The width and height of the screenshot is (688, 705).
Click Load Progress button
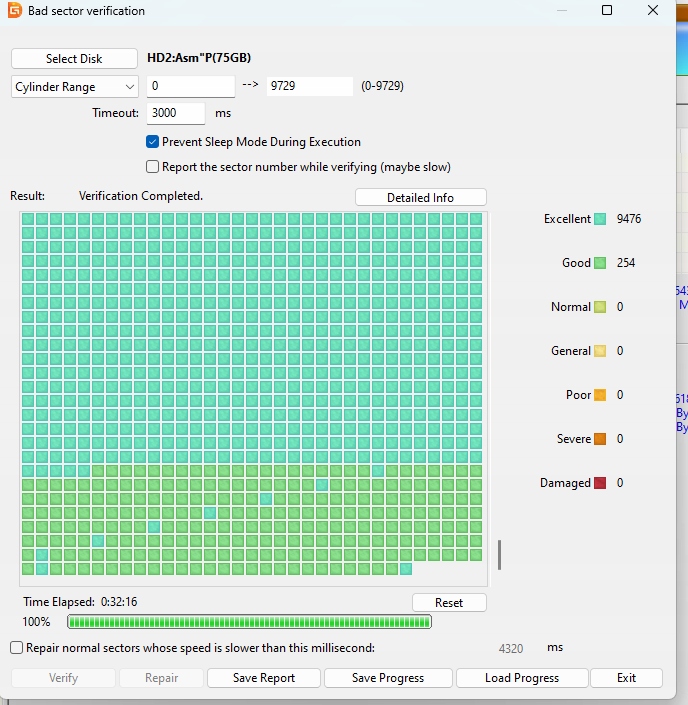click(x=521, y=678)
